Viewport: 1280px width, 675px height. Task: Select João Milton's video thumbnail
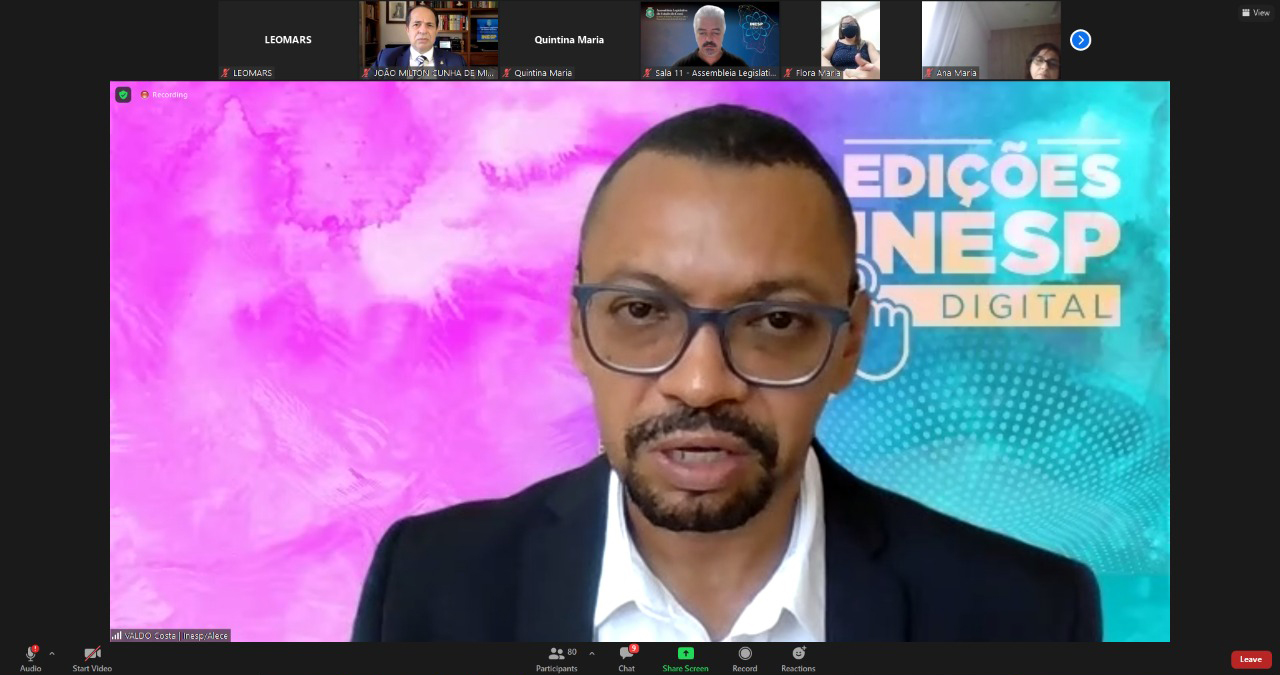(x=429, y=40)
